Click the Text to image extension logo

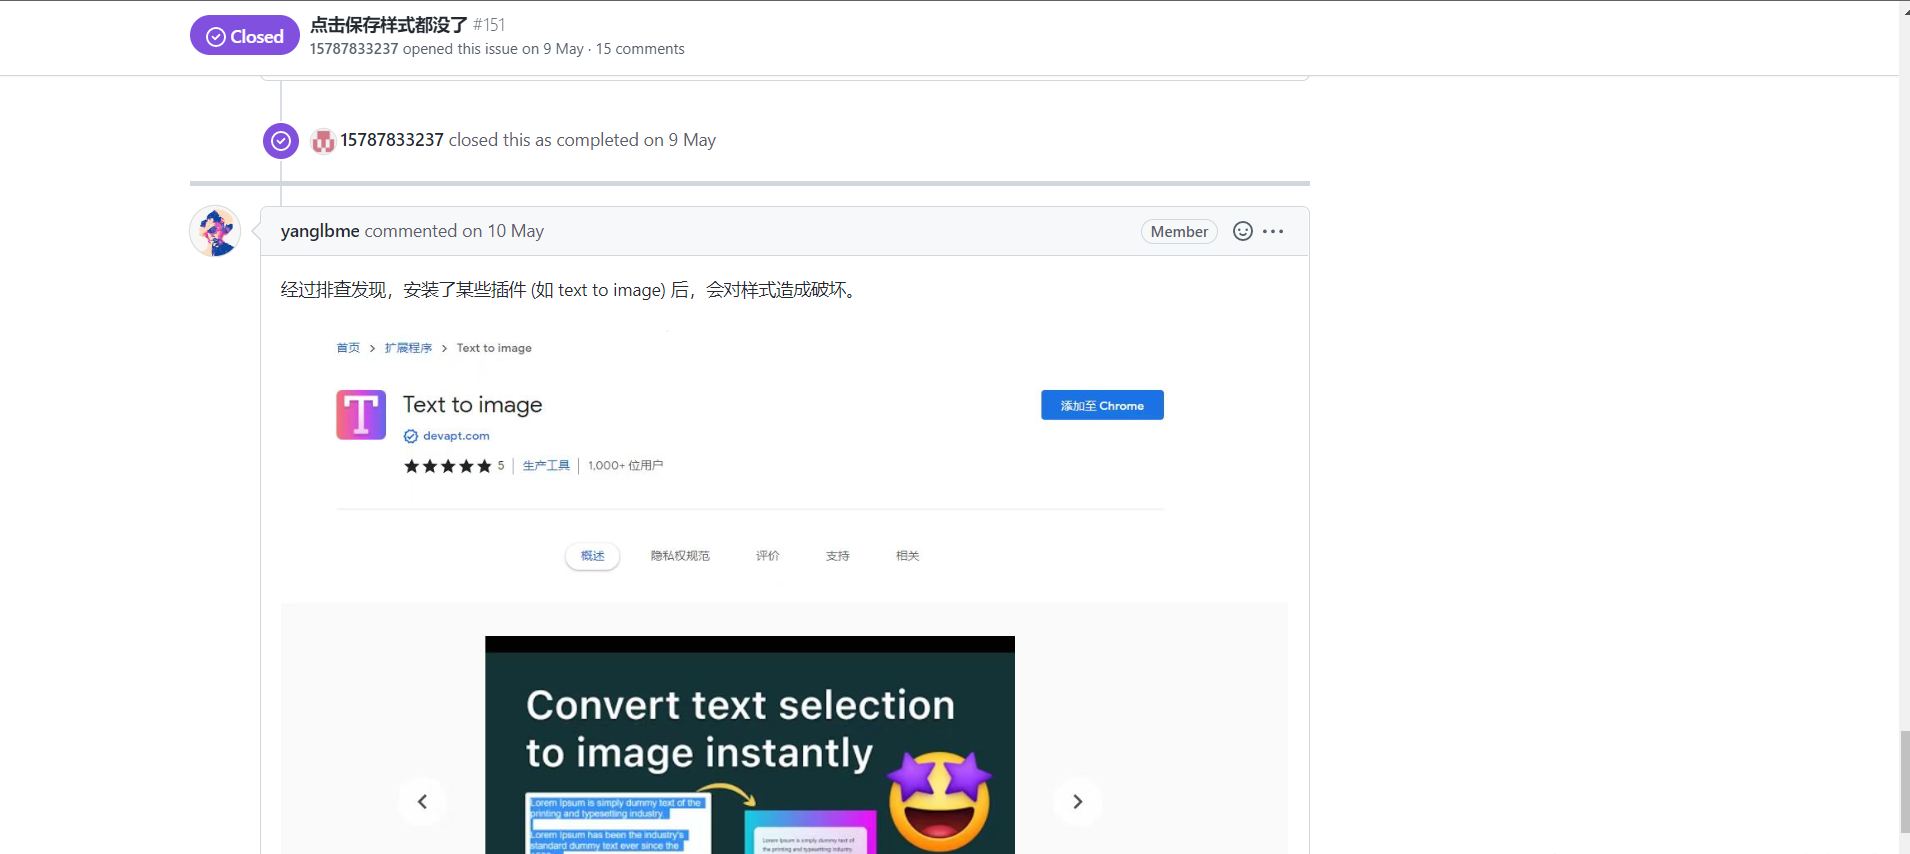pyautogui.click(x=361, y=415)
